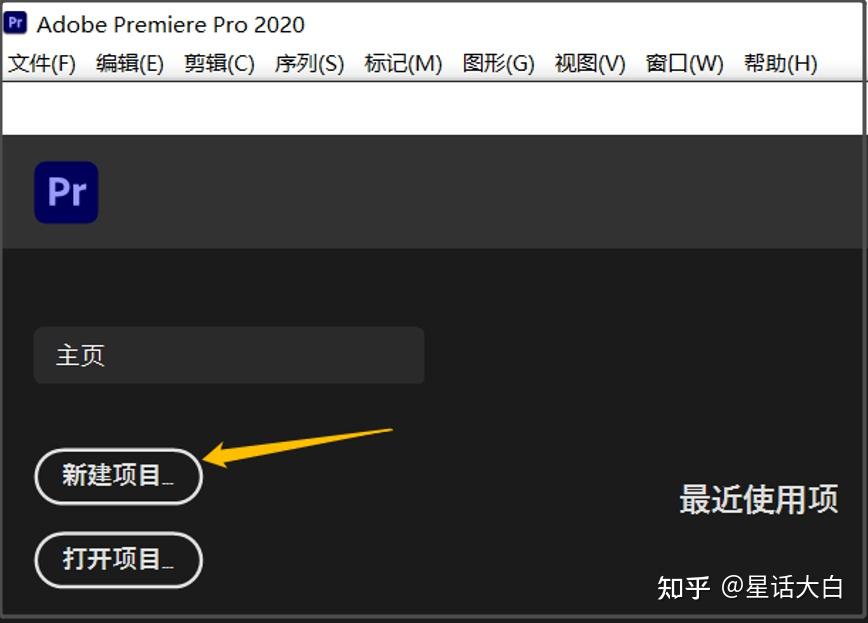Click the gray header band beside Pr logo
Screen dimensions: 868x623
pyautogui.click(x=482, y=192)
